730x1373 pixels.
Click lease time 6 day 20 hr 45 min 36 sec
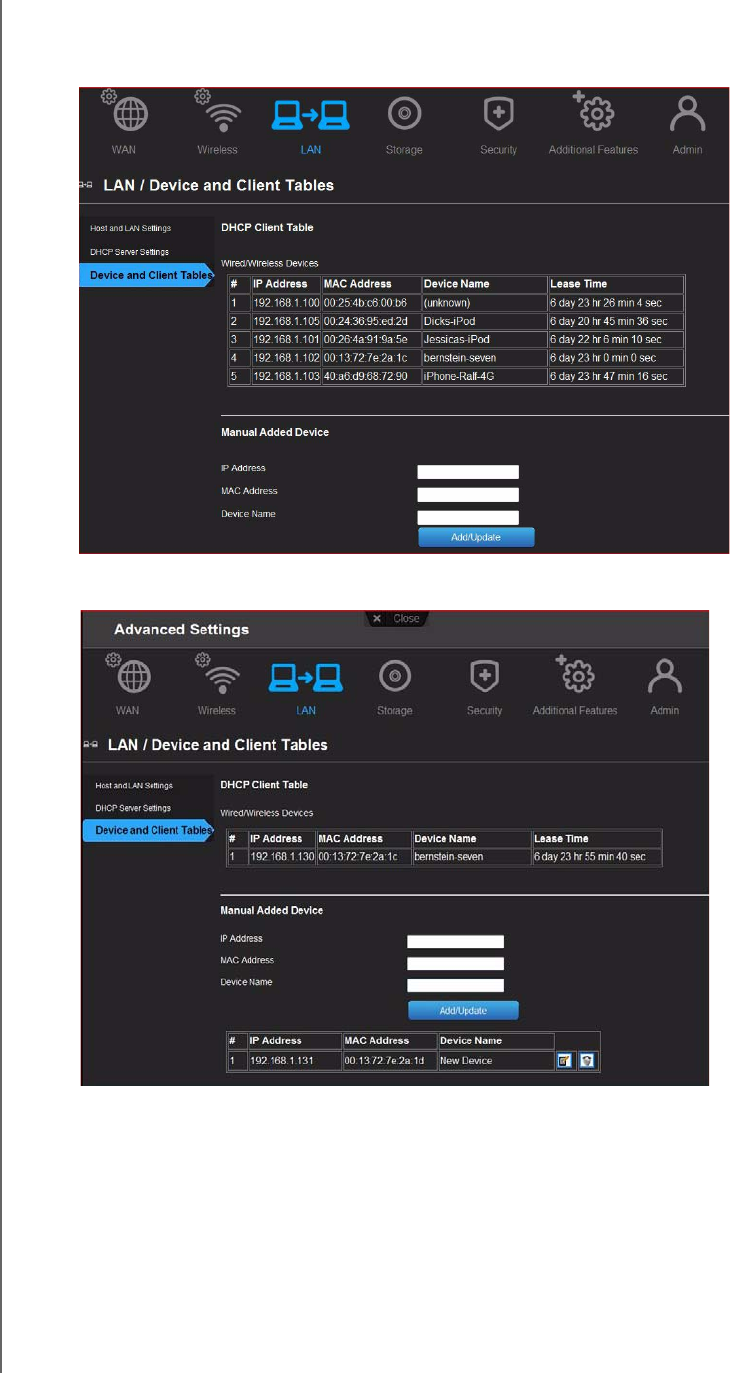616,321
